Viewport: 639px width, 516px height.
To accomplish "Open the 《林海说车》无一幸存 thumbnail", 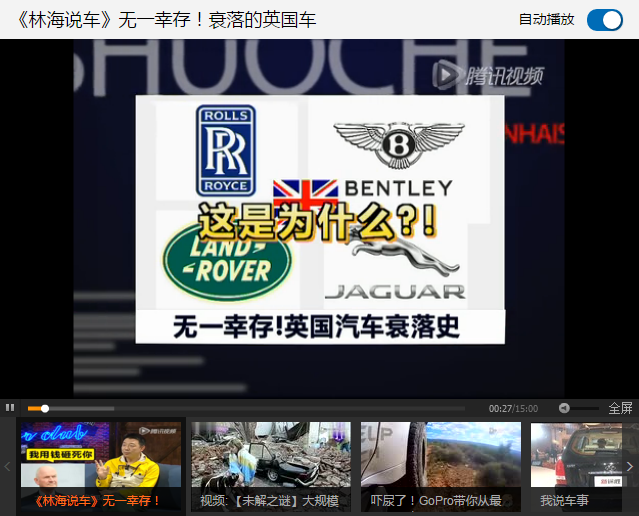I will (101, 466).
